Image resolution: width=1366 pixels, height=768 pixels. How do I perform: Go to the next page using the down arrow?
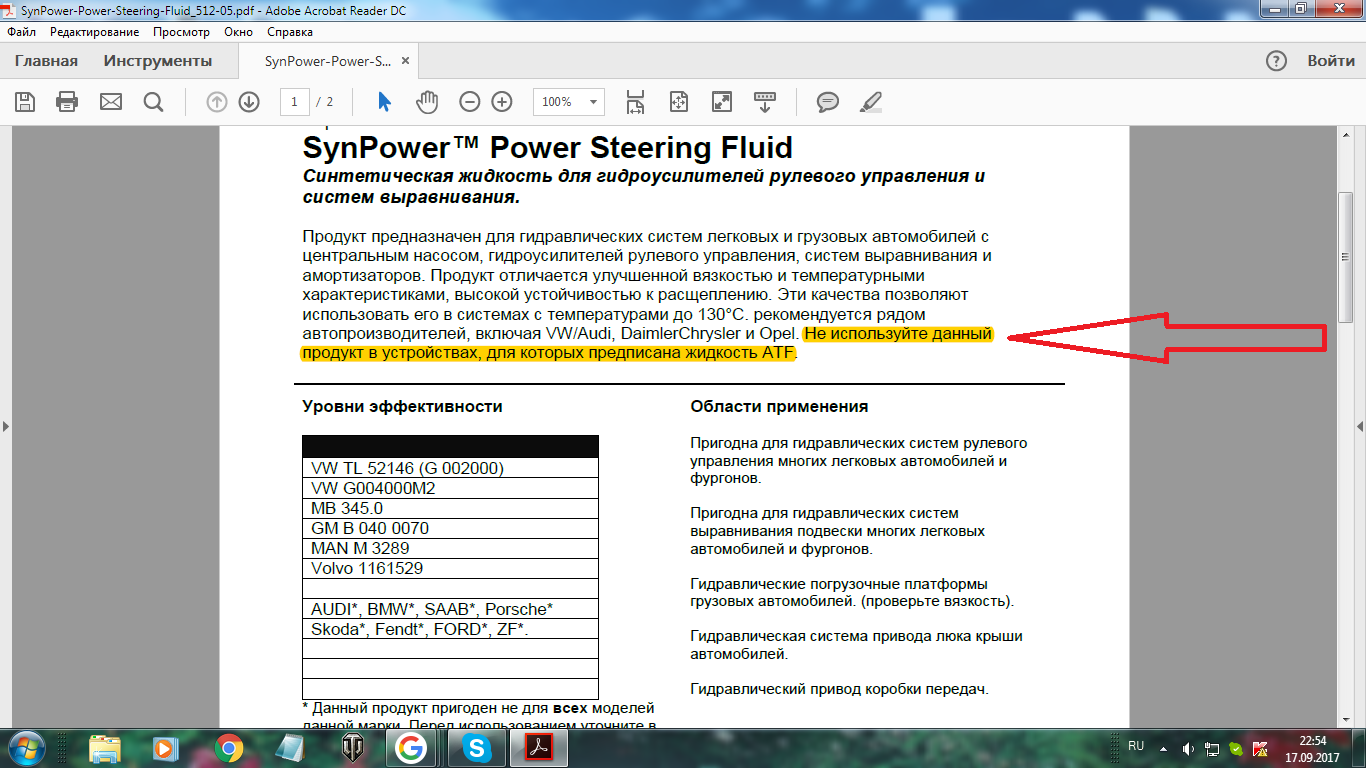click(249, 101)
